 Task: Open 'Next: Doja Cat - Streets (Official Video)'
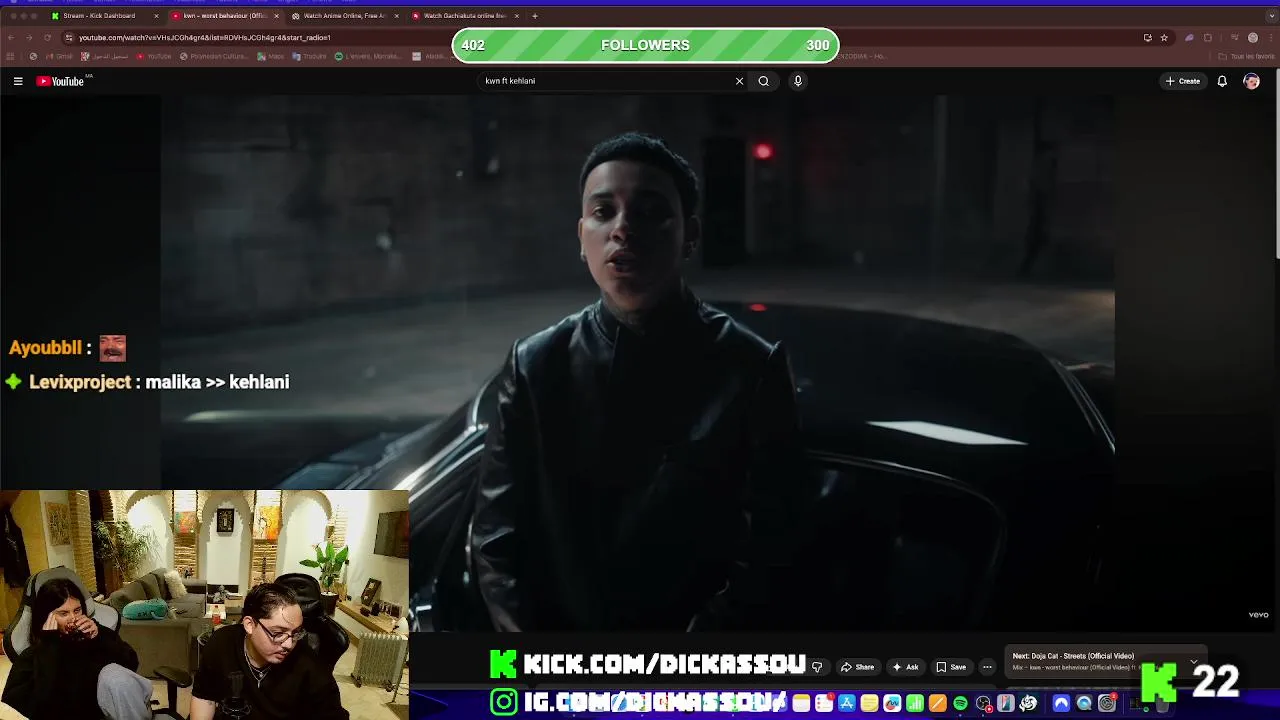(x=1073, y=656)
